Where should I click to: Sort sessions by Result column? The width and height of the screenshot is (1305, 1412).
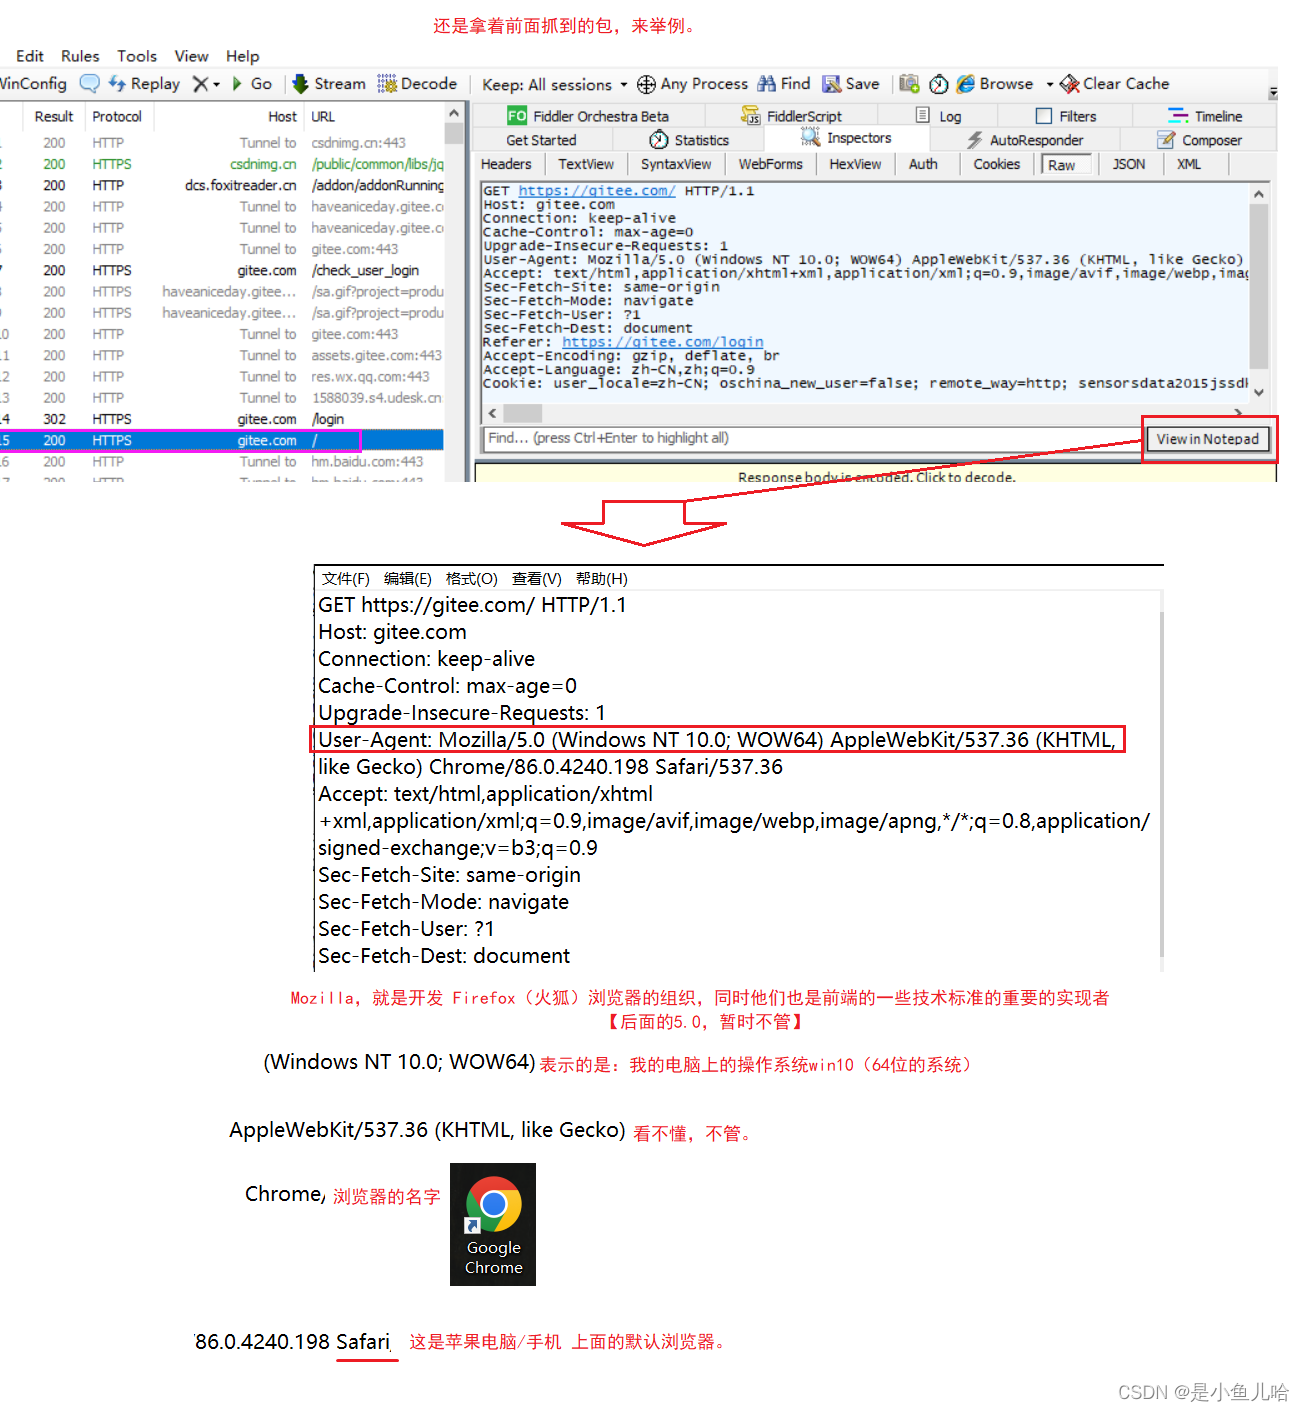(x=54, y=116)
